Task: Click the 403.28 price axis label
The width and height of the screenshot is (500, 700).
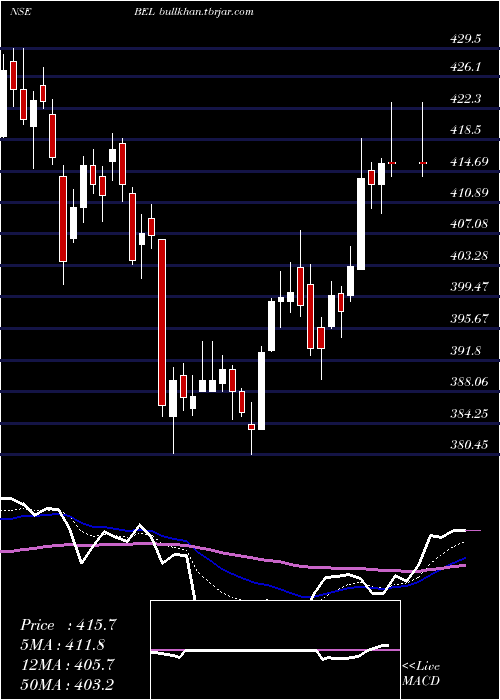Action: [468, 256]
